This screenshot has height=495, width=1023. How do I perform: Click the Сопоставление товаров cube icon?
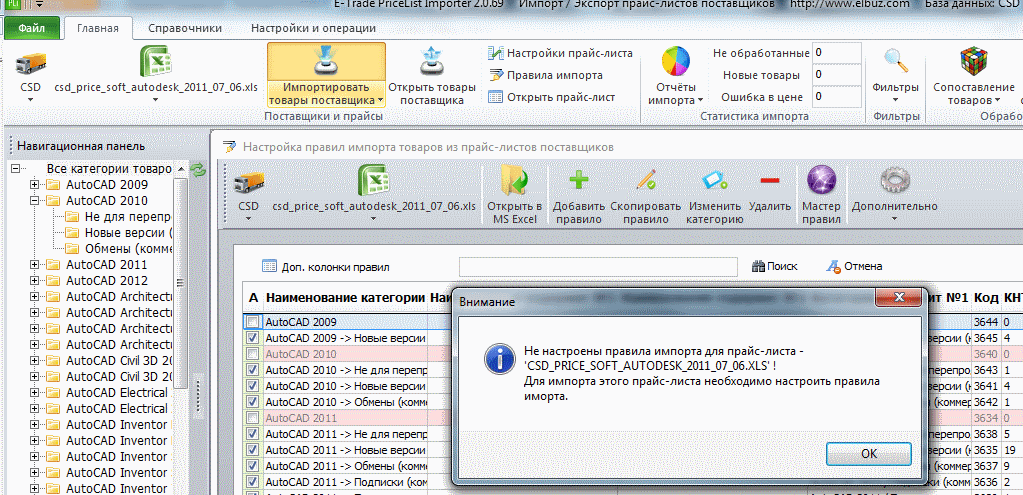click(x=974, y=62)
